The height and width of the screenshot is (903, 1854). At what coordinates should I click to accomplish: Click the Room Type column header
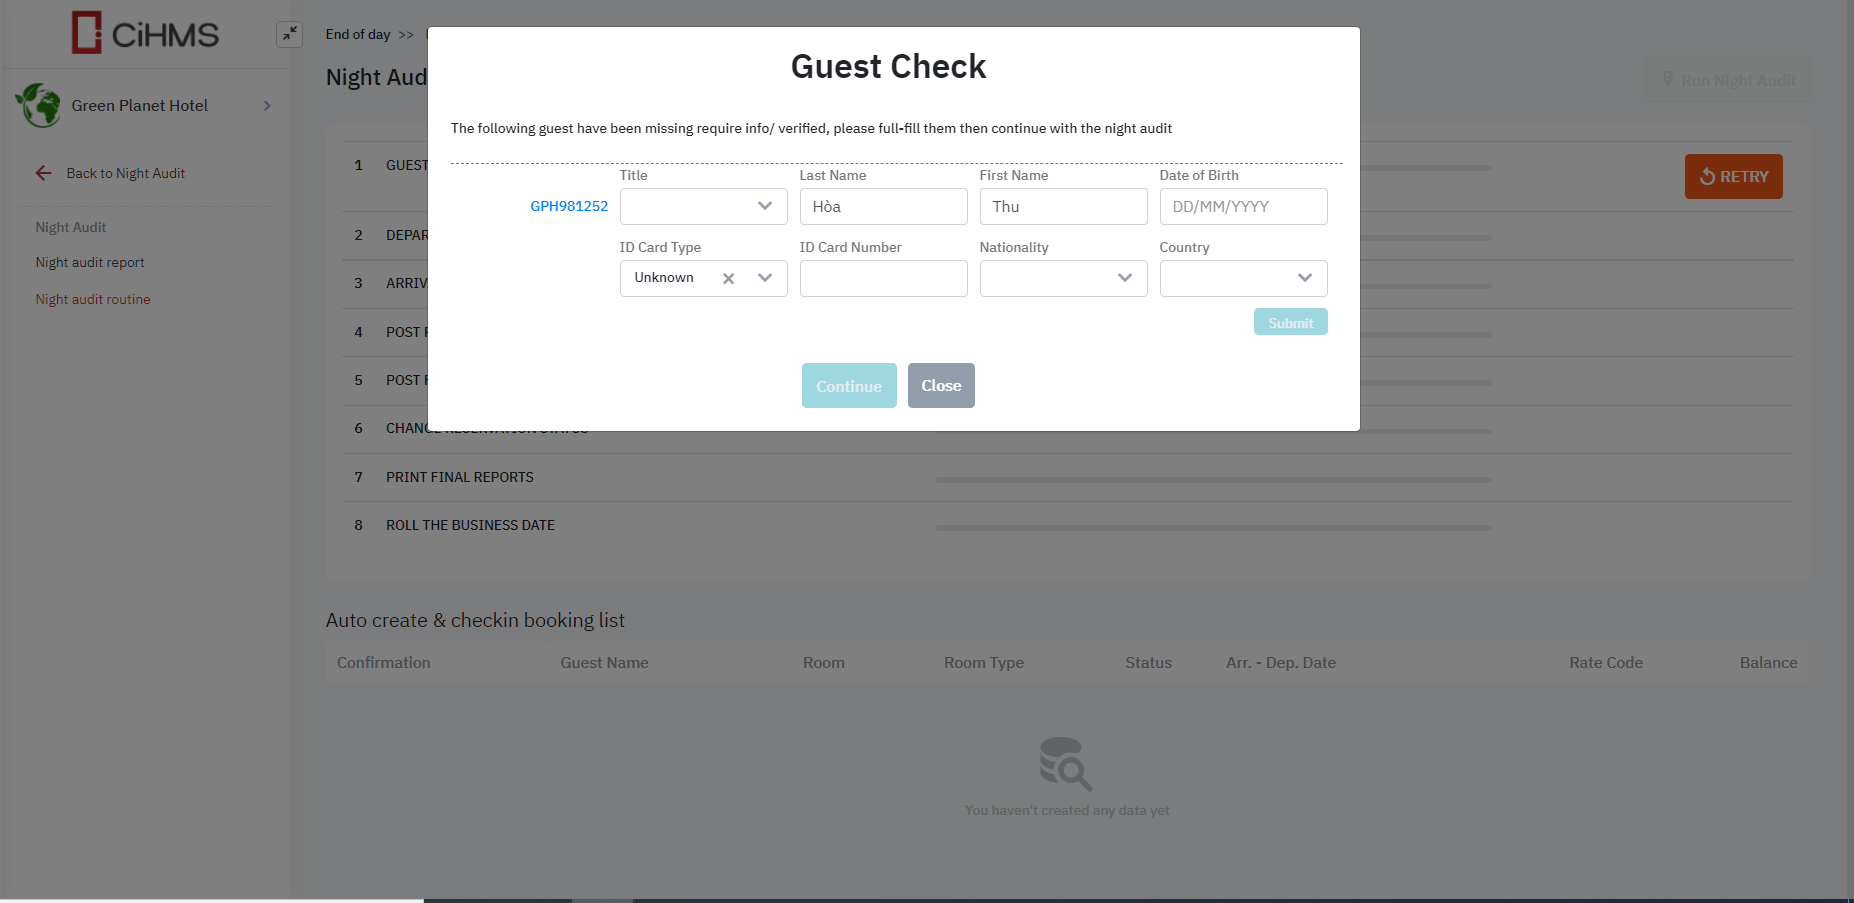(x=984, y=663)
